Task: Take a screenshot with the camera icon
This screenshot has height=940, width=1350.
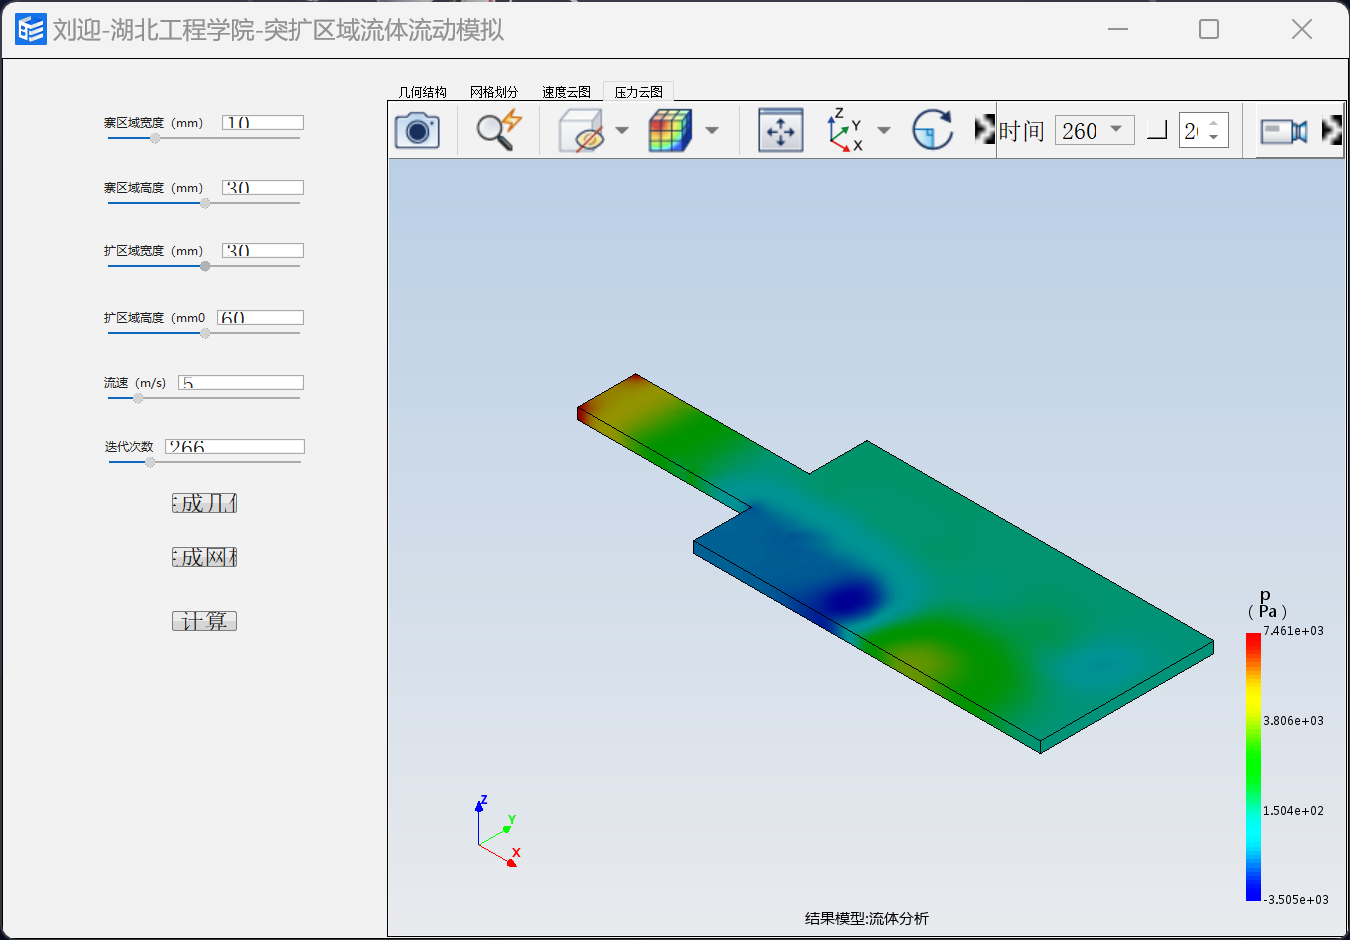Action: point(417,130)
